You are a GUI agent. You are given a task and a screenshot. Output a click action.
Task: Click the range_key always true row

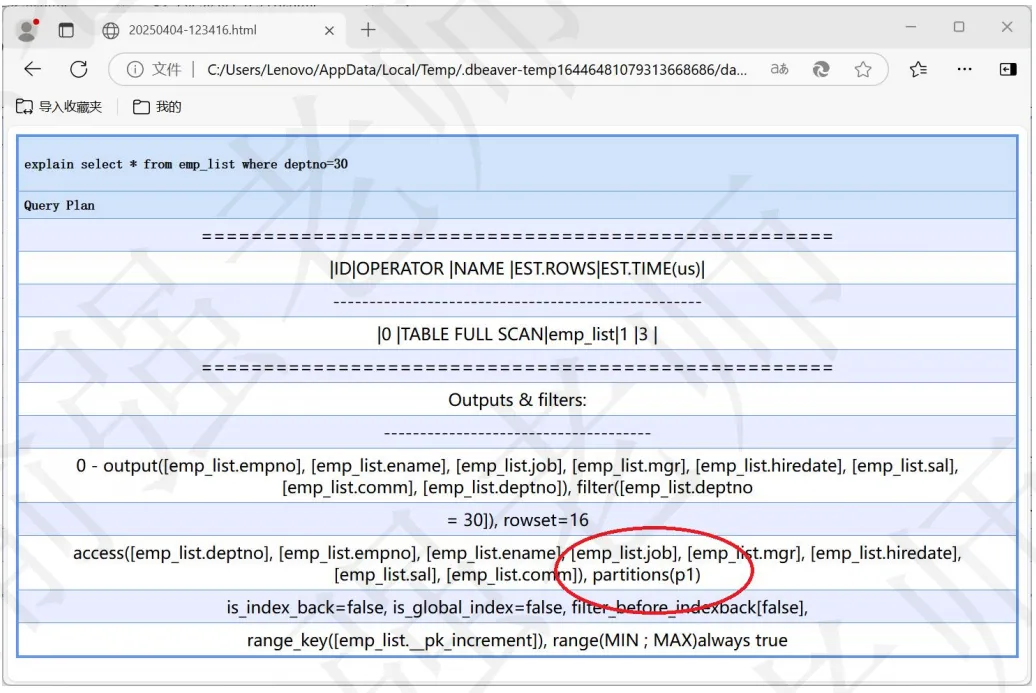[517, 639]
